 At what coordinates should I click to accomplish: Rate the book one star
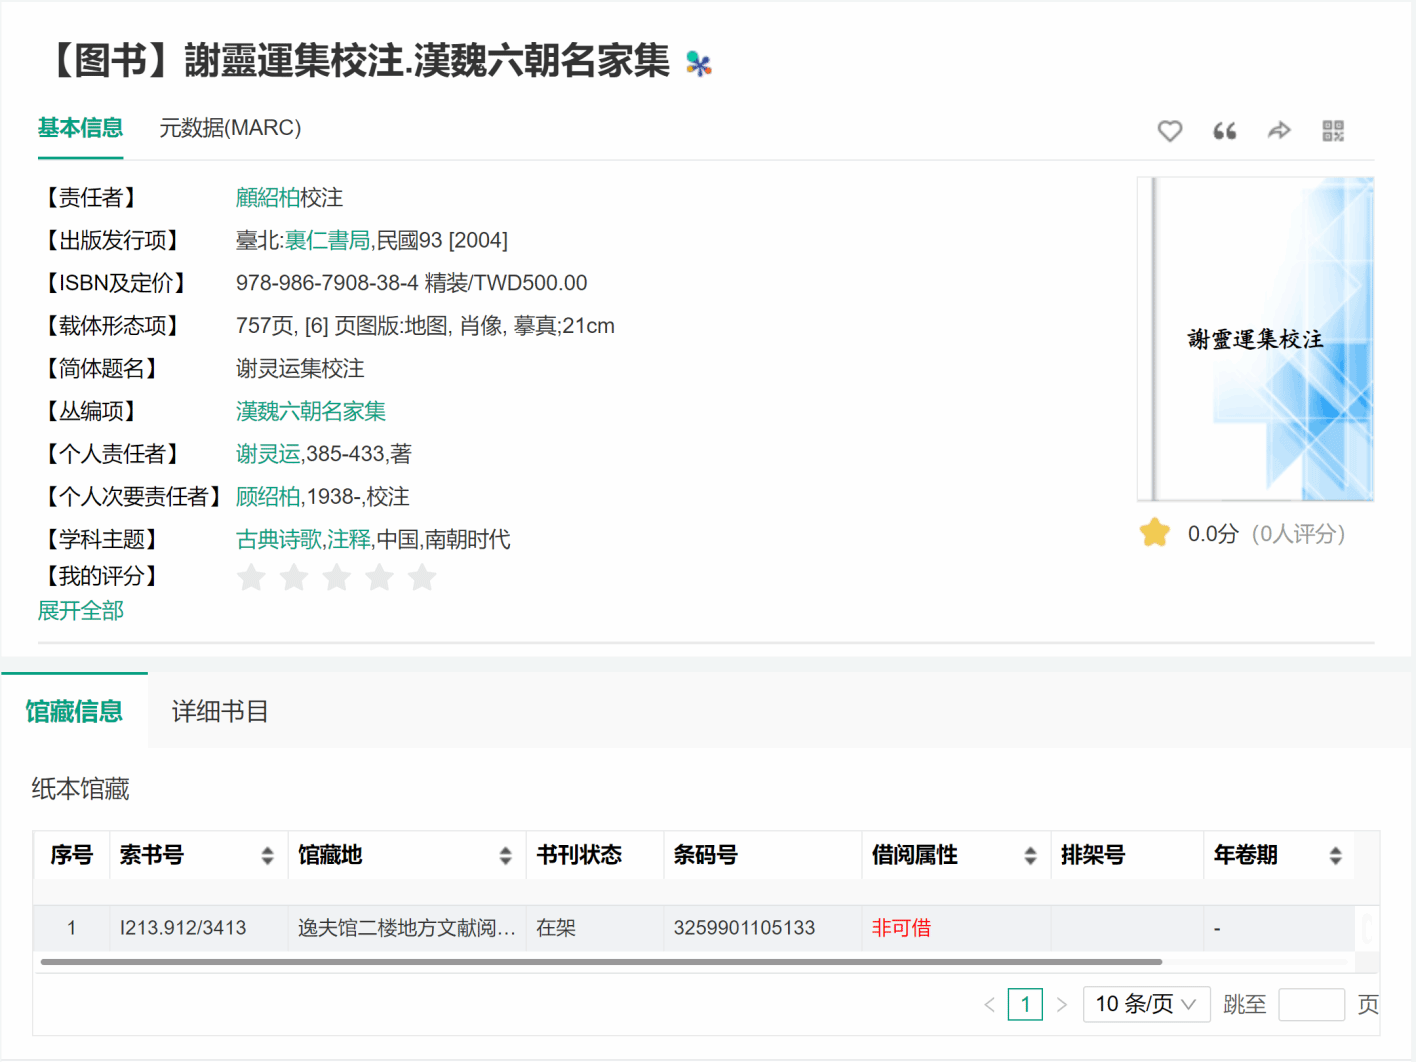(x=251, y=577)
